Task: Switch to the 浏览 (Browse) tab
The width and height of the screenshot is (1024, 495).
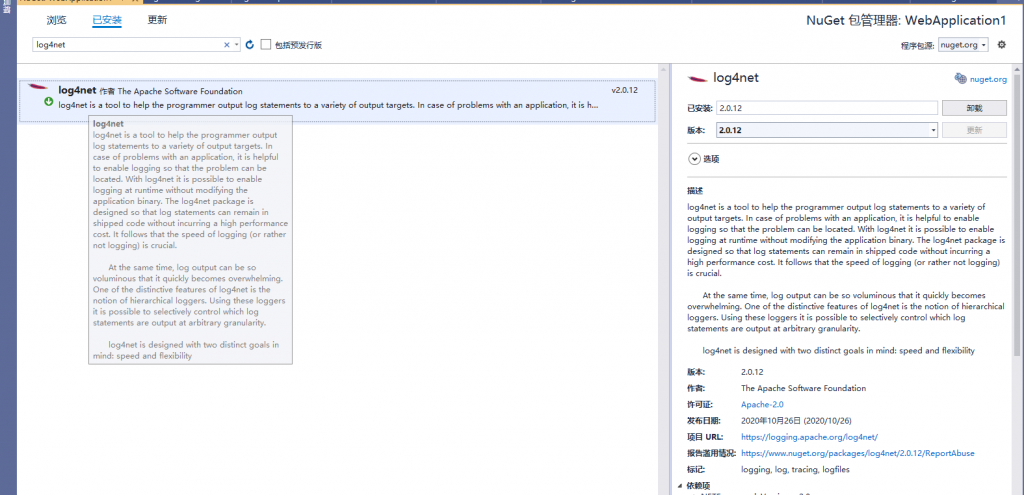Action: tap(56, 20)
